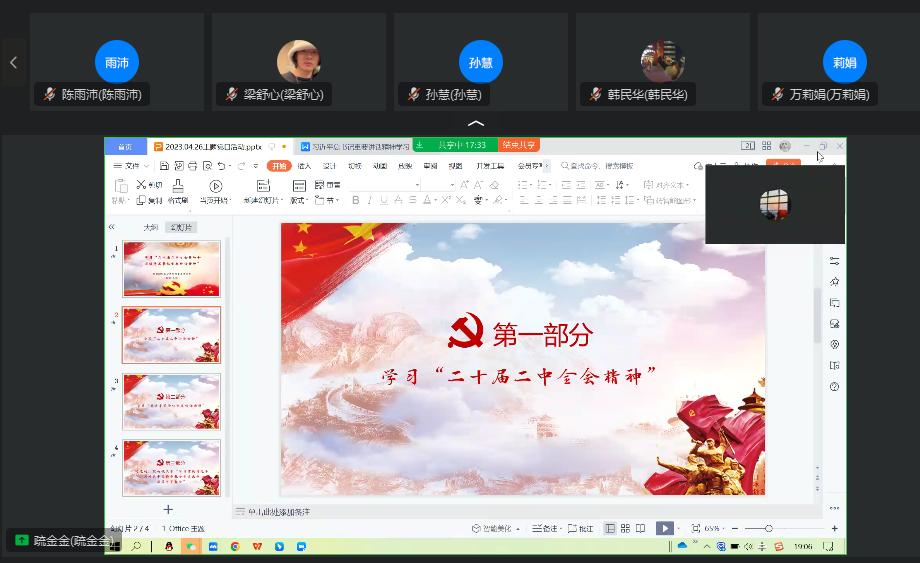Click the zoom slider in status bar
This screenshot has width=920, height=563.
pos(768,528)
